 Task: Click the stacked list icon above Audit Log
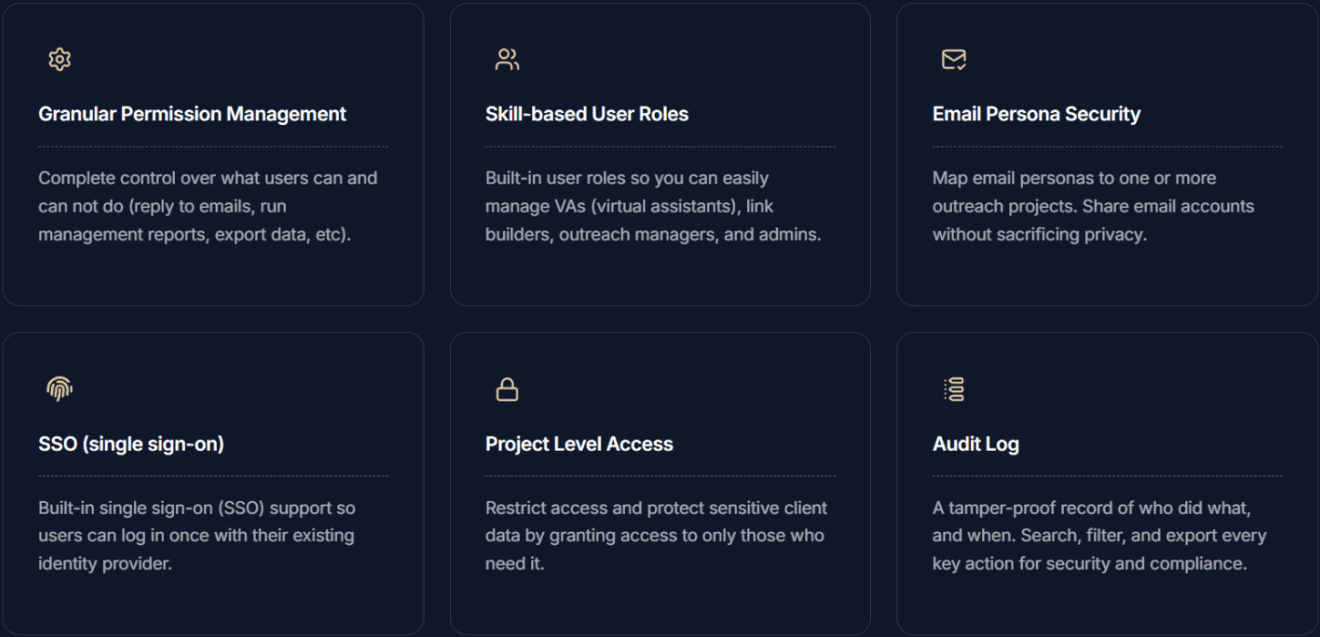(954, 389)
